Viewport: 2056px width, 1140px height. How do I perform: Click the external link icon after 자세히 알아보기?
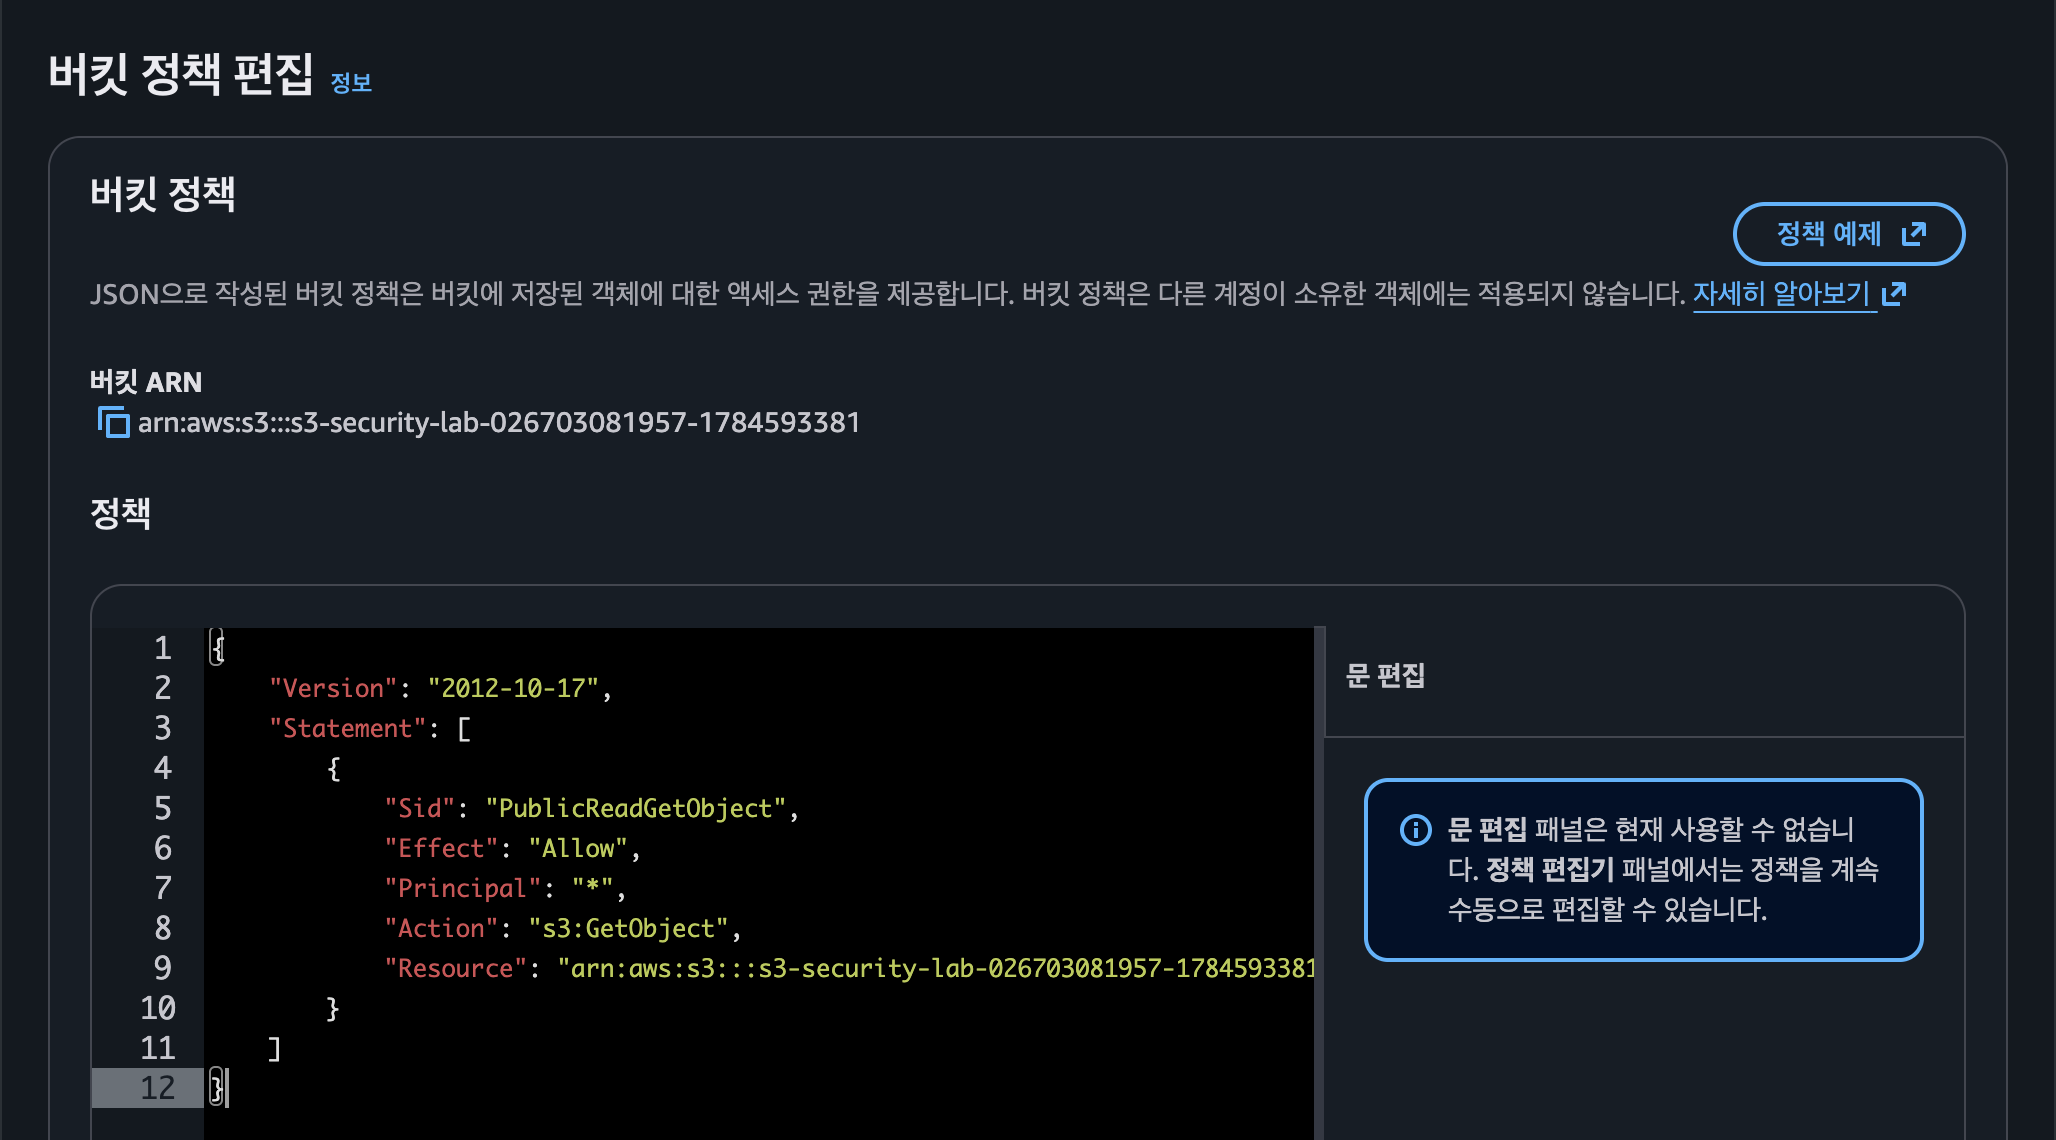coord(1894,294)
